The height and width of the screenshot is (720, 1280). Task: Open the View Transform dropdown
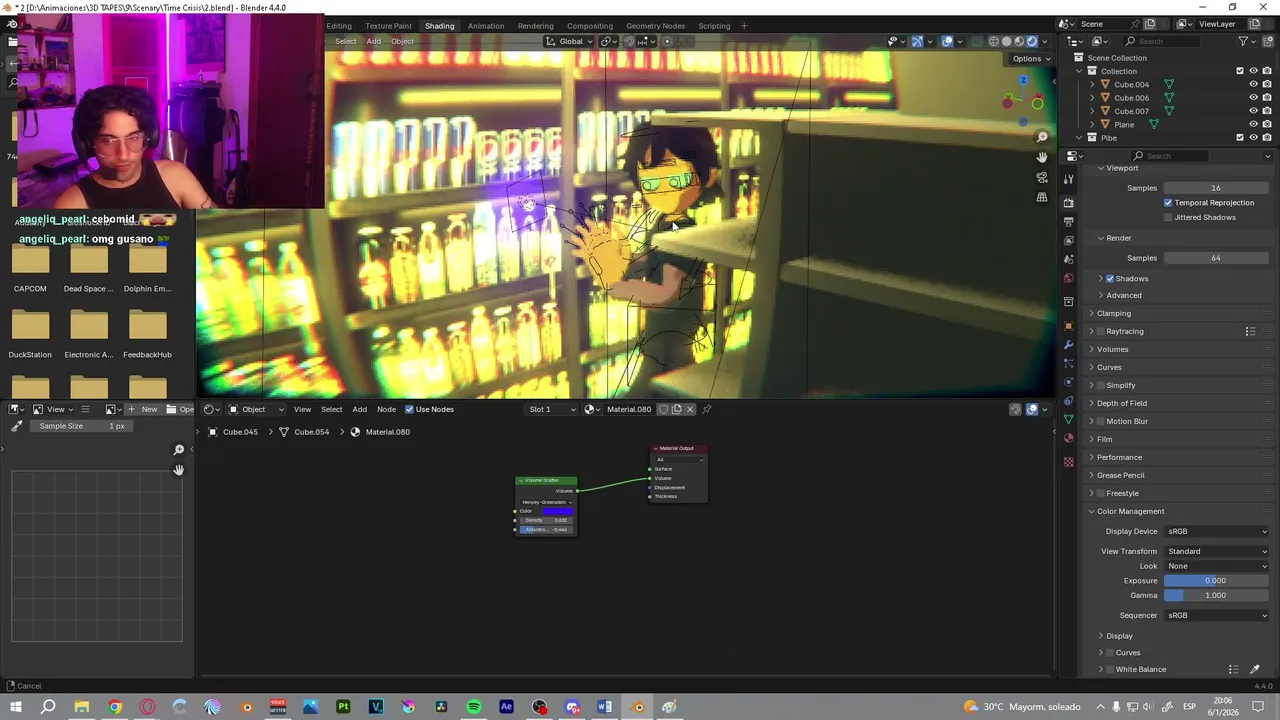[x=1217, y=551]
